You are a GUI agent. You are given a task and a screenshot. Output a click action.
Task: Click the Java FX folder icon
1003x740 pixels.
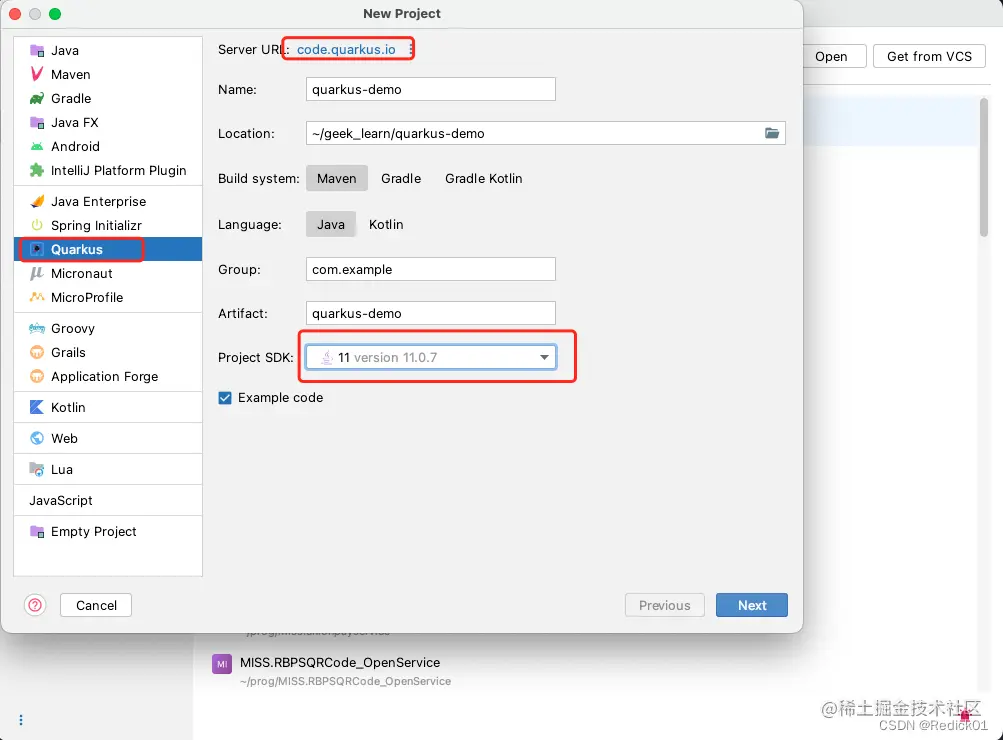tap(37, 122)
